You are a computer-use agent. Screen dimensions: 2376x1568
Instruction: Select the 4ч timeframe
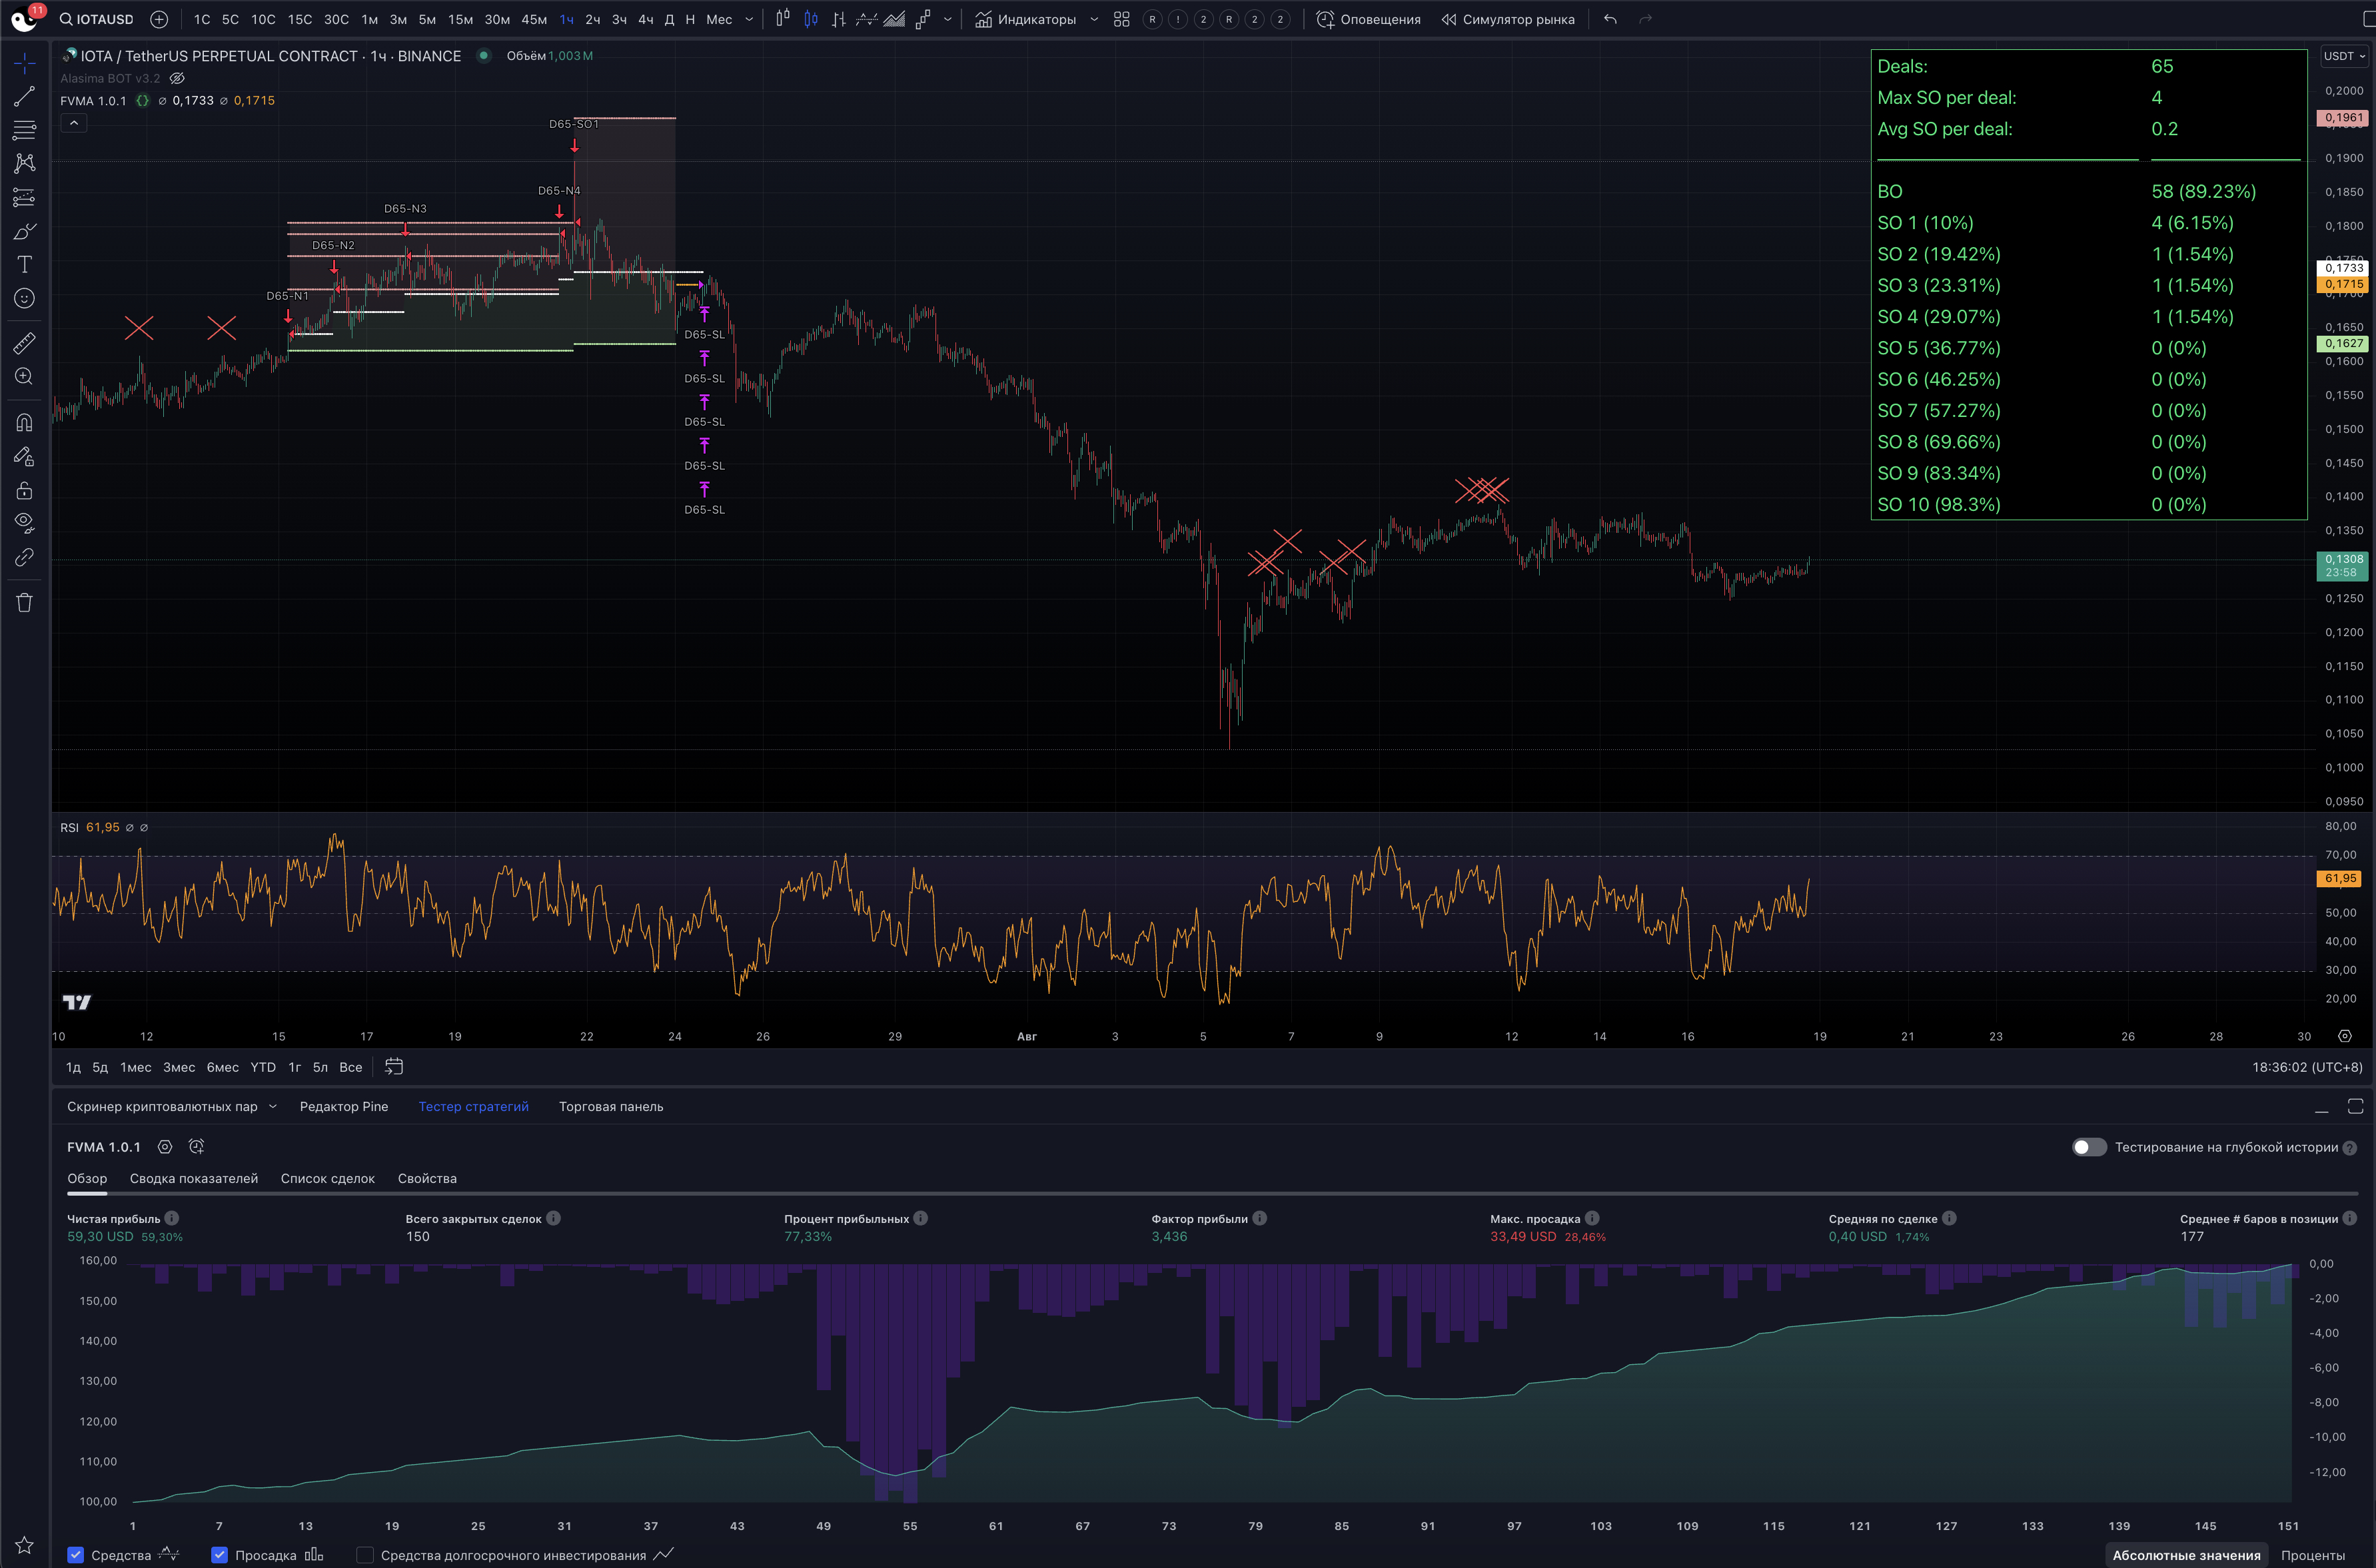[646, 19]
